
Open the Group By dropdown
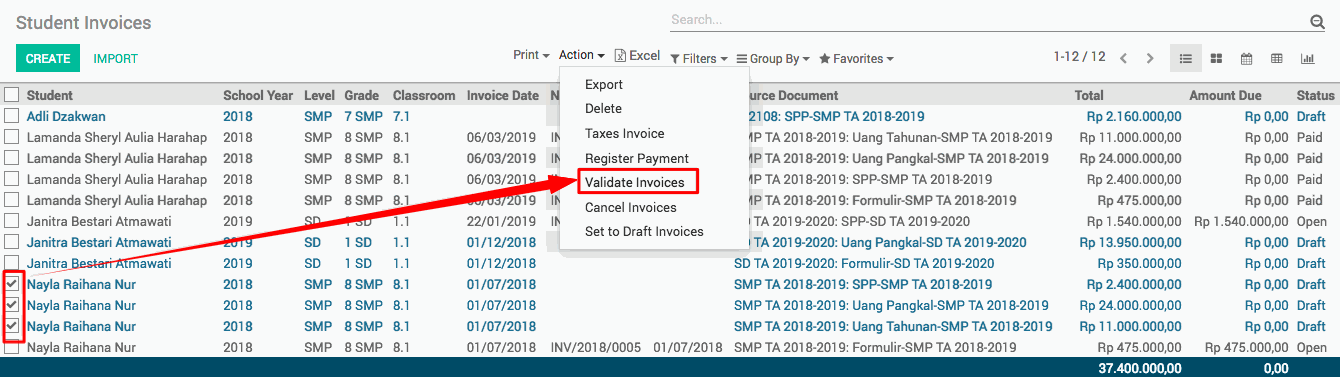(x=773, y=58)
